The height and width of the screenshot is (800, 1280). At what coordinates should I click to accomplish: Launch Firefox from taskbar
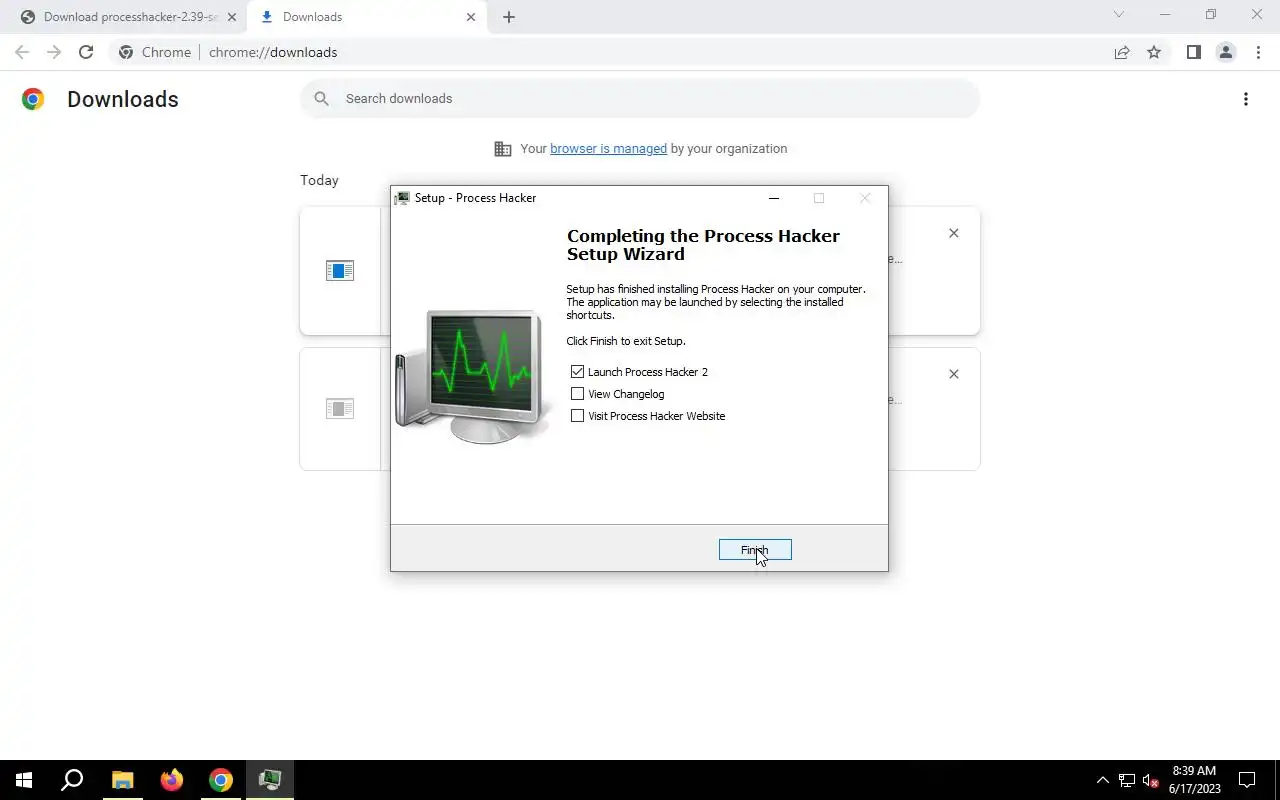172,780
